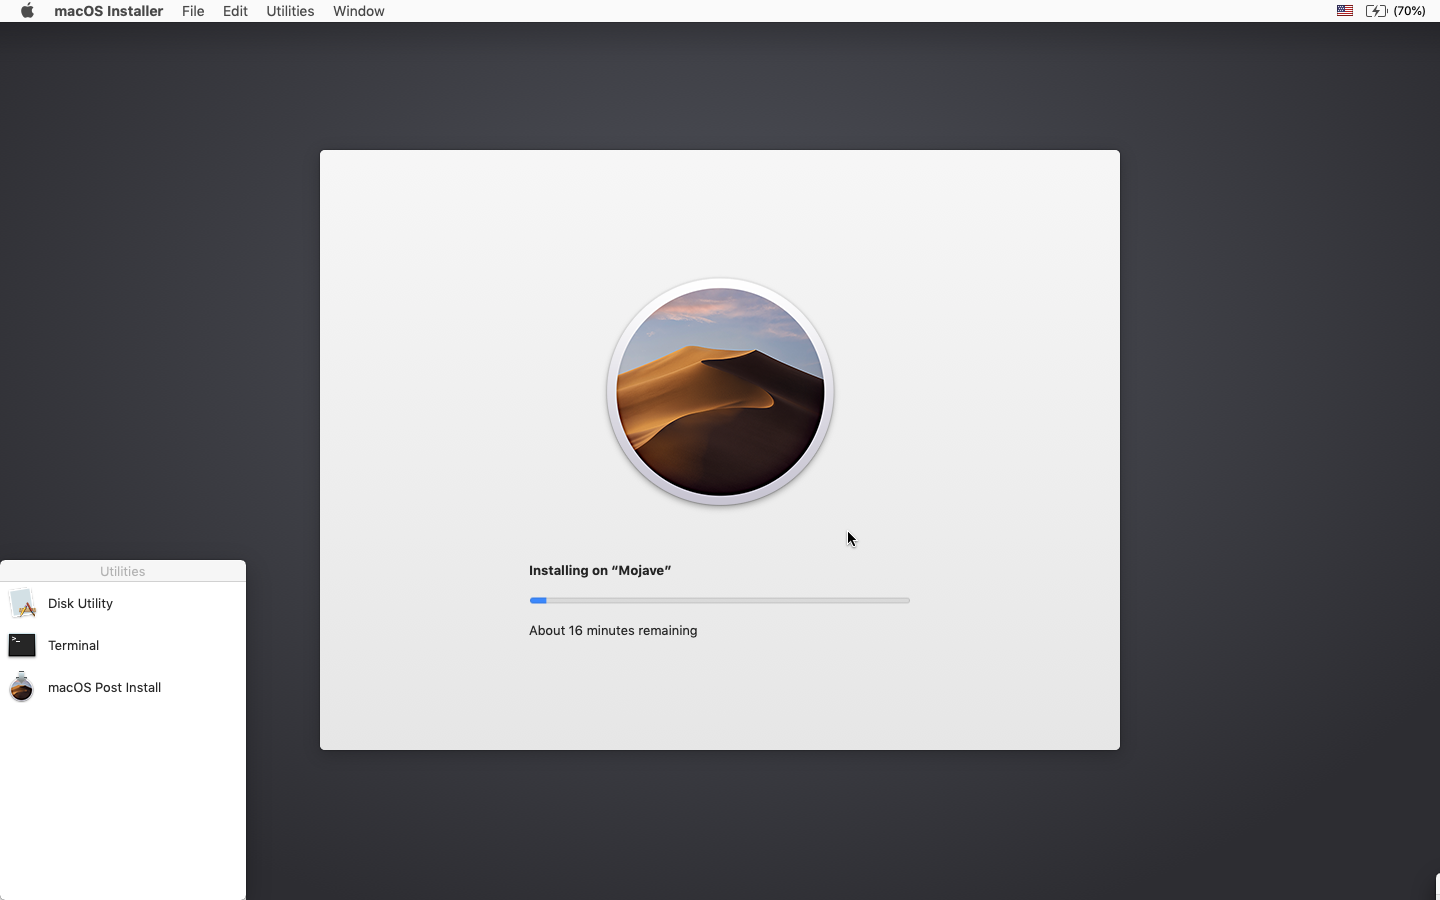The height and width of the screenshot is (900, 1440).
Task: Select the Mojave dune disk image icon
Action: [x=719, y=393]
